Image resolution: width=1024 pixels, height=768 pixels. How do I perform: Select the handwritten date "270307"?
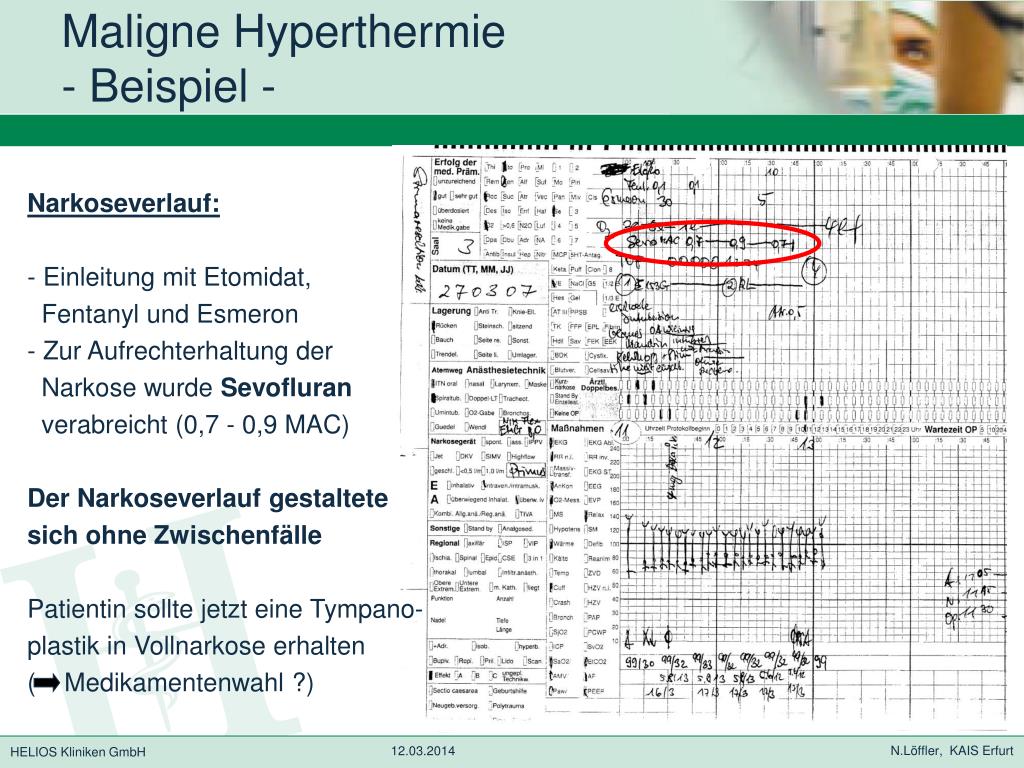click(x=487, y=291)
